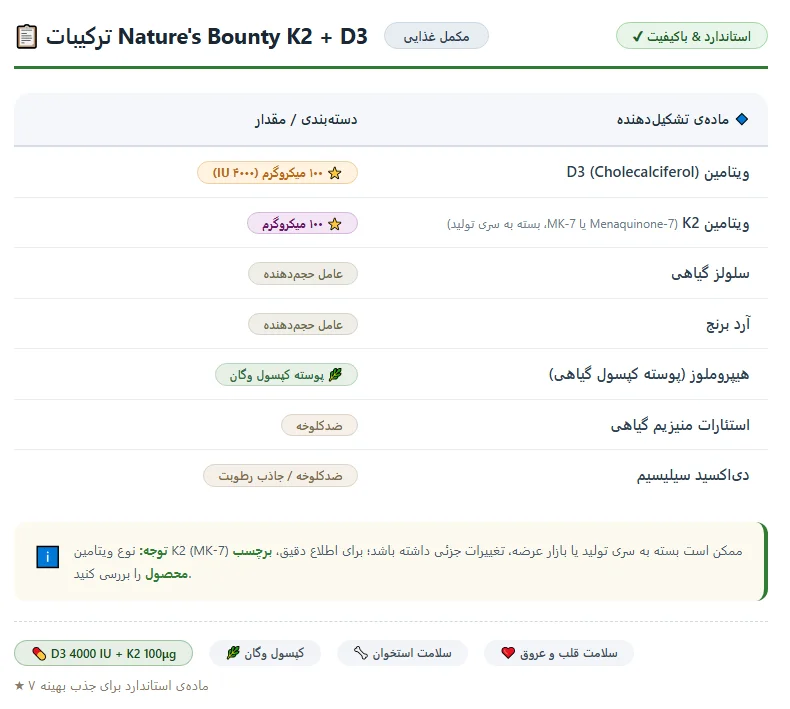The image size is (790, 709).
Task: Click the bold توجه: word in note
Action: 154,551
